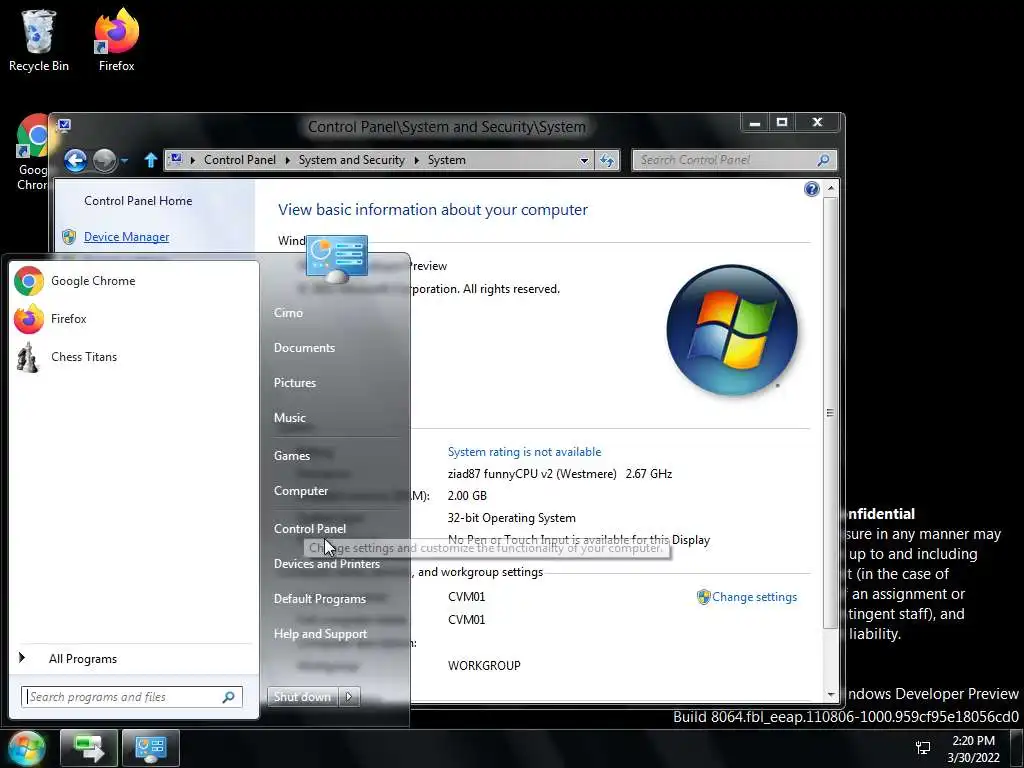Click the address bar computer icon

click(x=176, y=159)
